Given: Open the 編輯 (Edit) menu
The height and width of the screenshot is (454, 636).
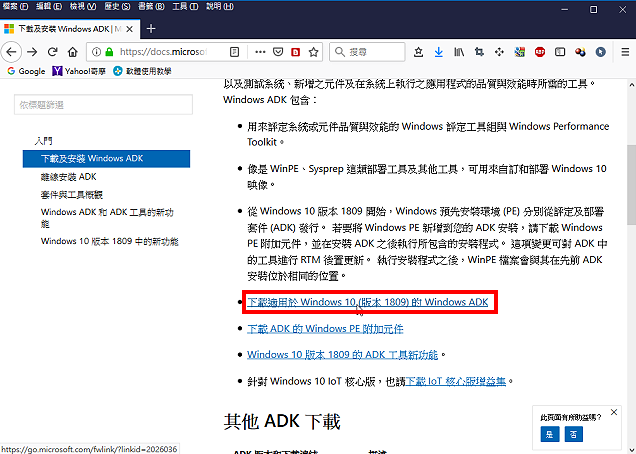Looking at the screenshot, I should (49, 6).
